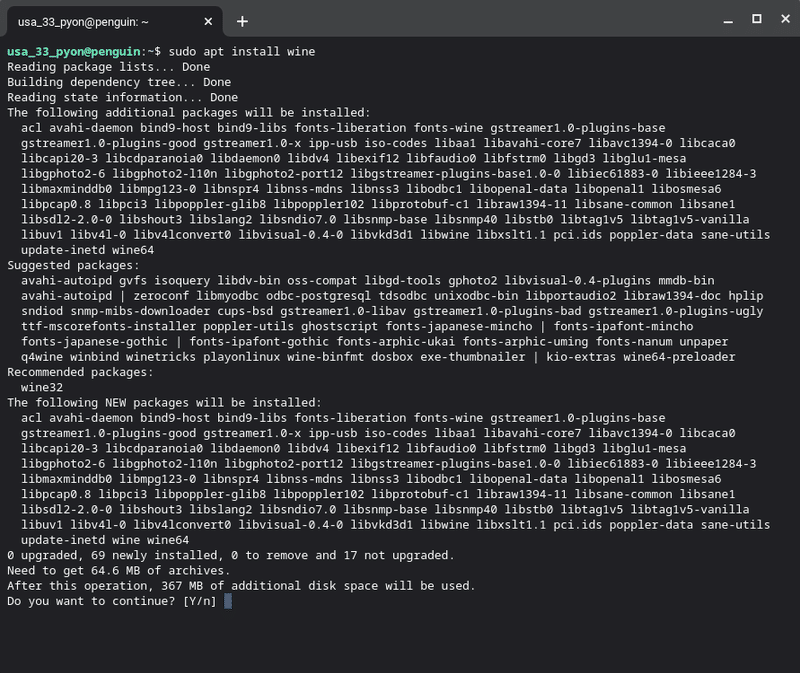Click 'ghostscript' in suggested packages
This screenshot has height=673, width=800.
(339, 327)
